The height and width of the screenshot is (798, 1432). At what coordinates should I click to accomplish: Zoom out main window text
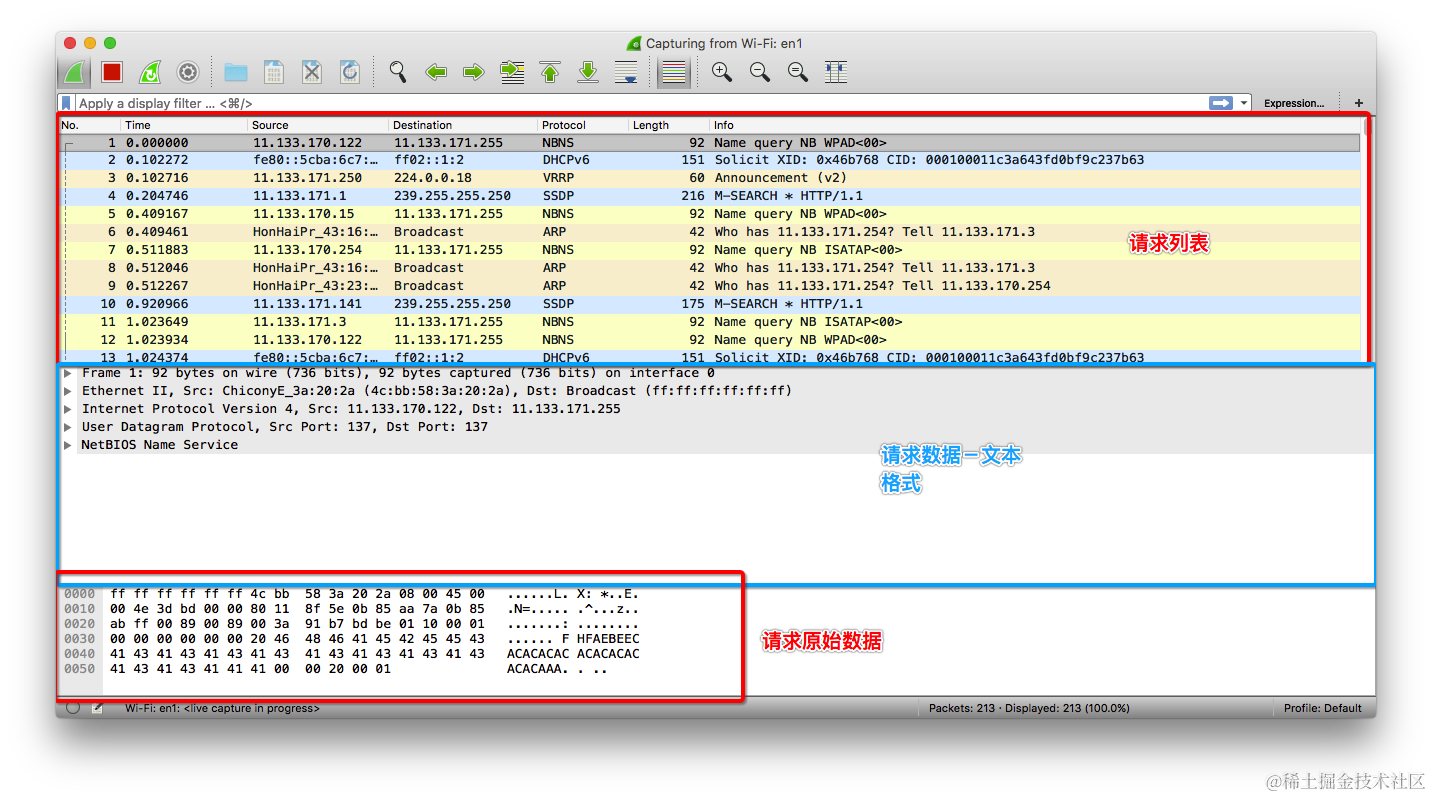coord(760,72)
